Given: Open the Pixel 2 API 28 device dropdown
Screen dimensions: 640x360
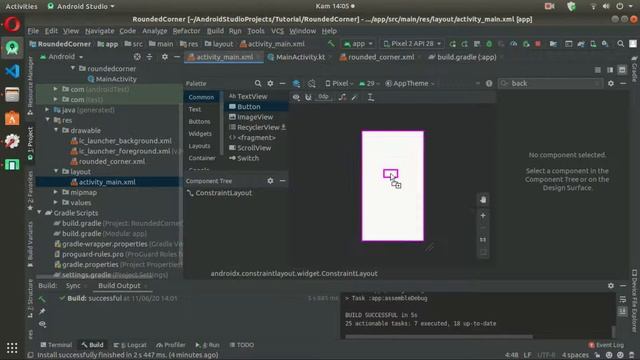Looking at the screenshot, I should (x=411, y=44).
